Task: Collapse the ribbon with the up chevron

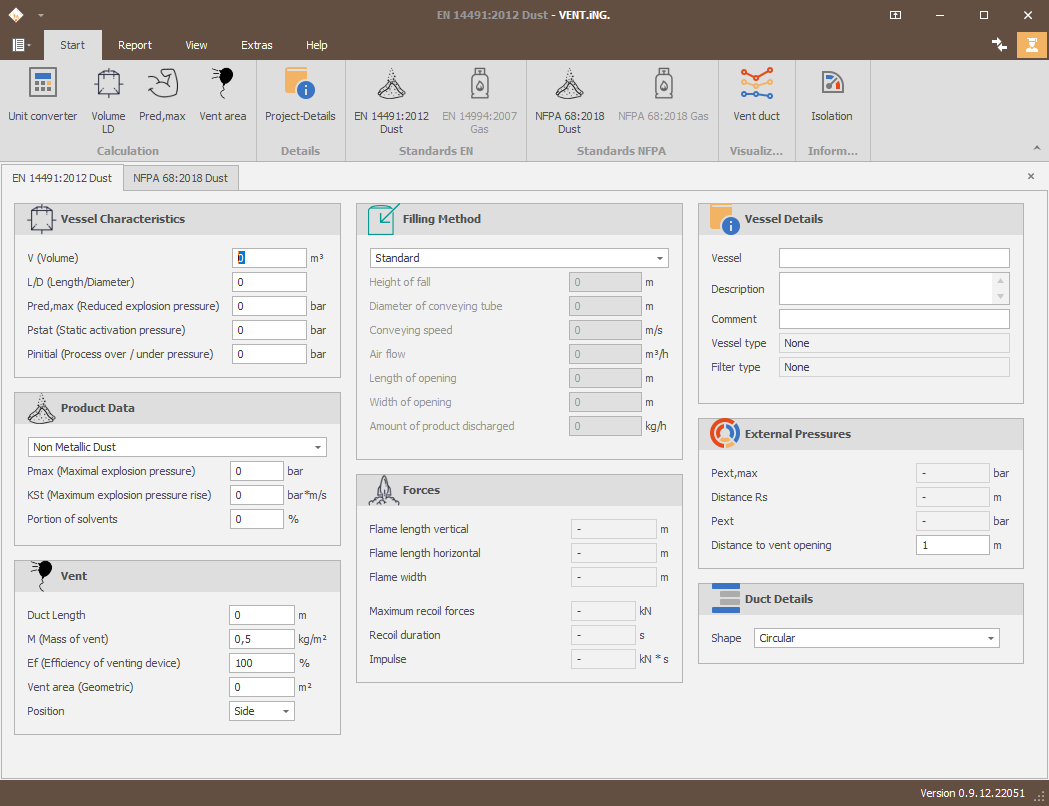Action: click(1036, 148)
